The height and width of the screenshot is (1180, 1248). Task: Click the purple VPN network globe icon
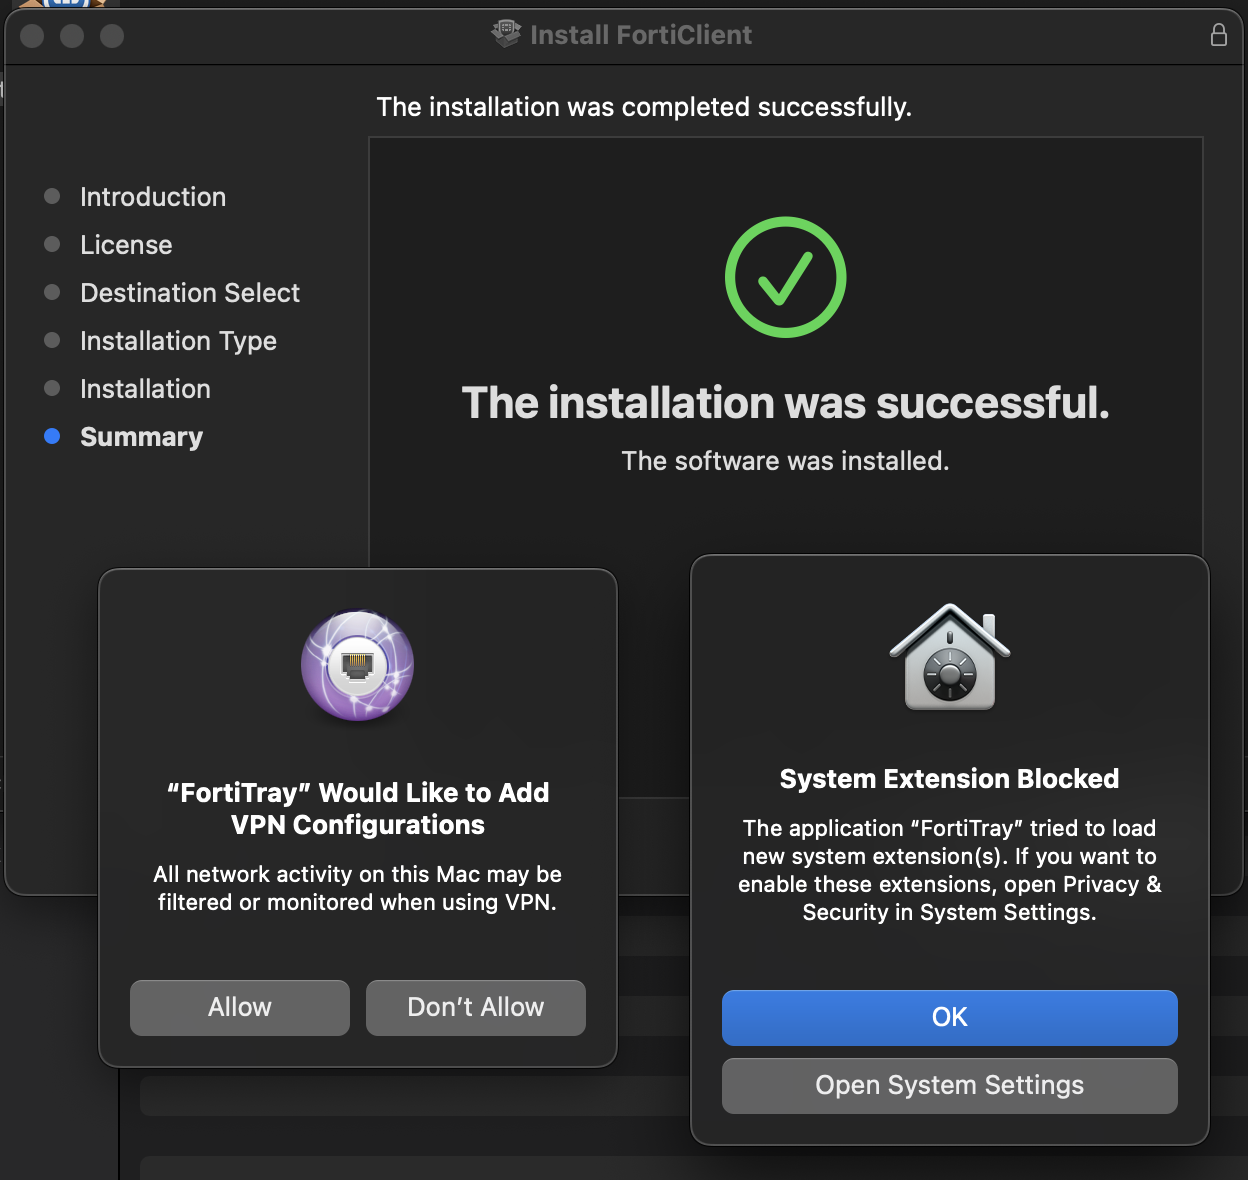[x=358, y=665]
